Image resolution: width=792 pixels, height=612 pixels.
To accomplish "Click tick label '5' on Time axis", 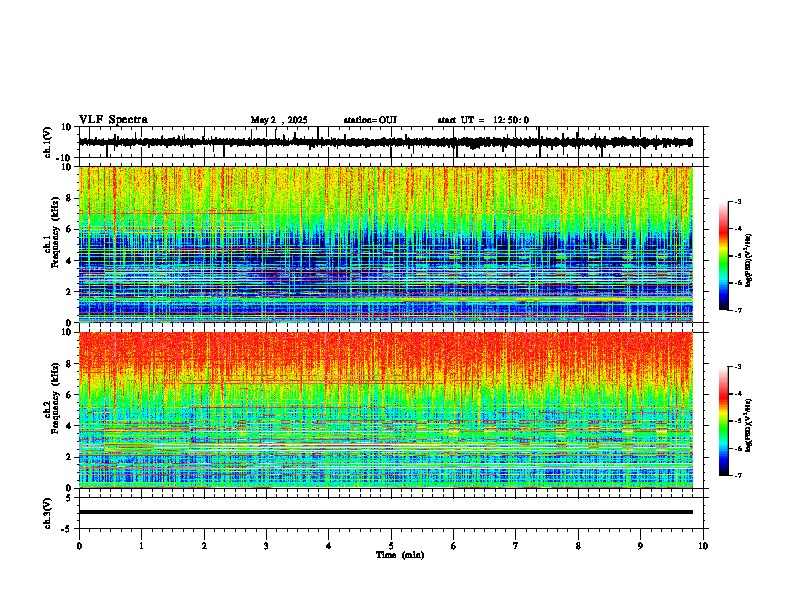I will [391, 546].
